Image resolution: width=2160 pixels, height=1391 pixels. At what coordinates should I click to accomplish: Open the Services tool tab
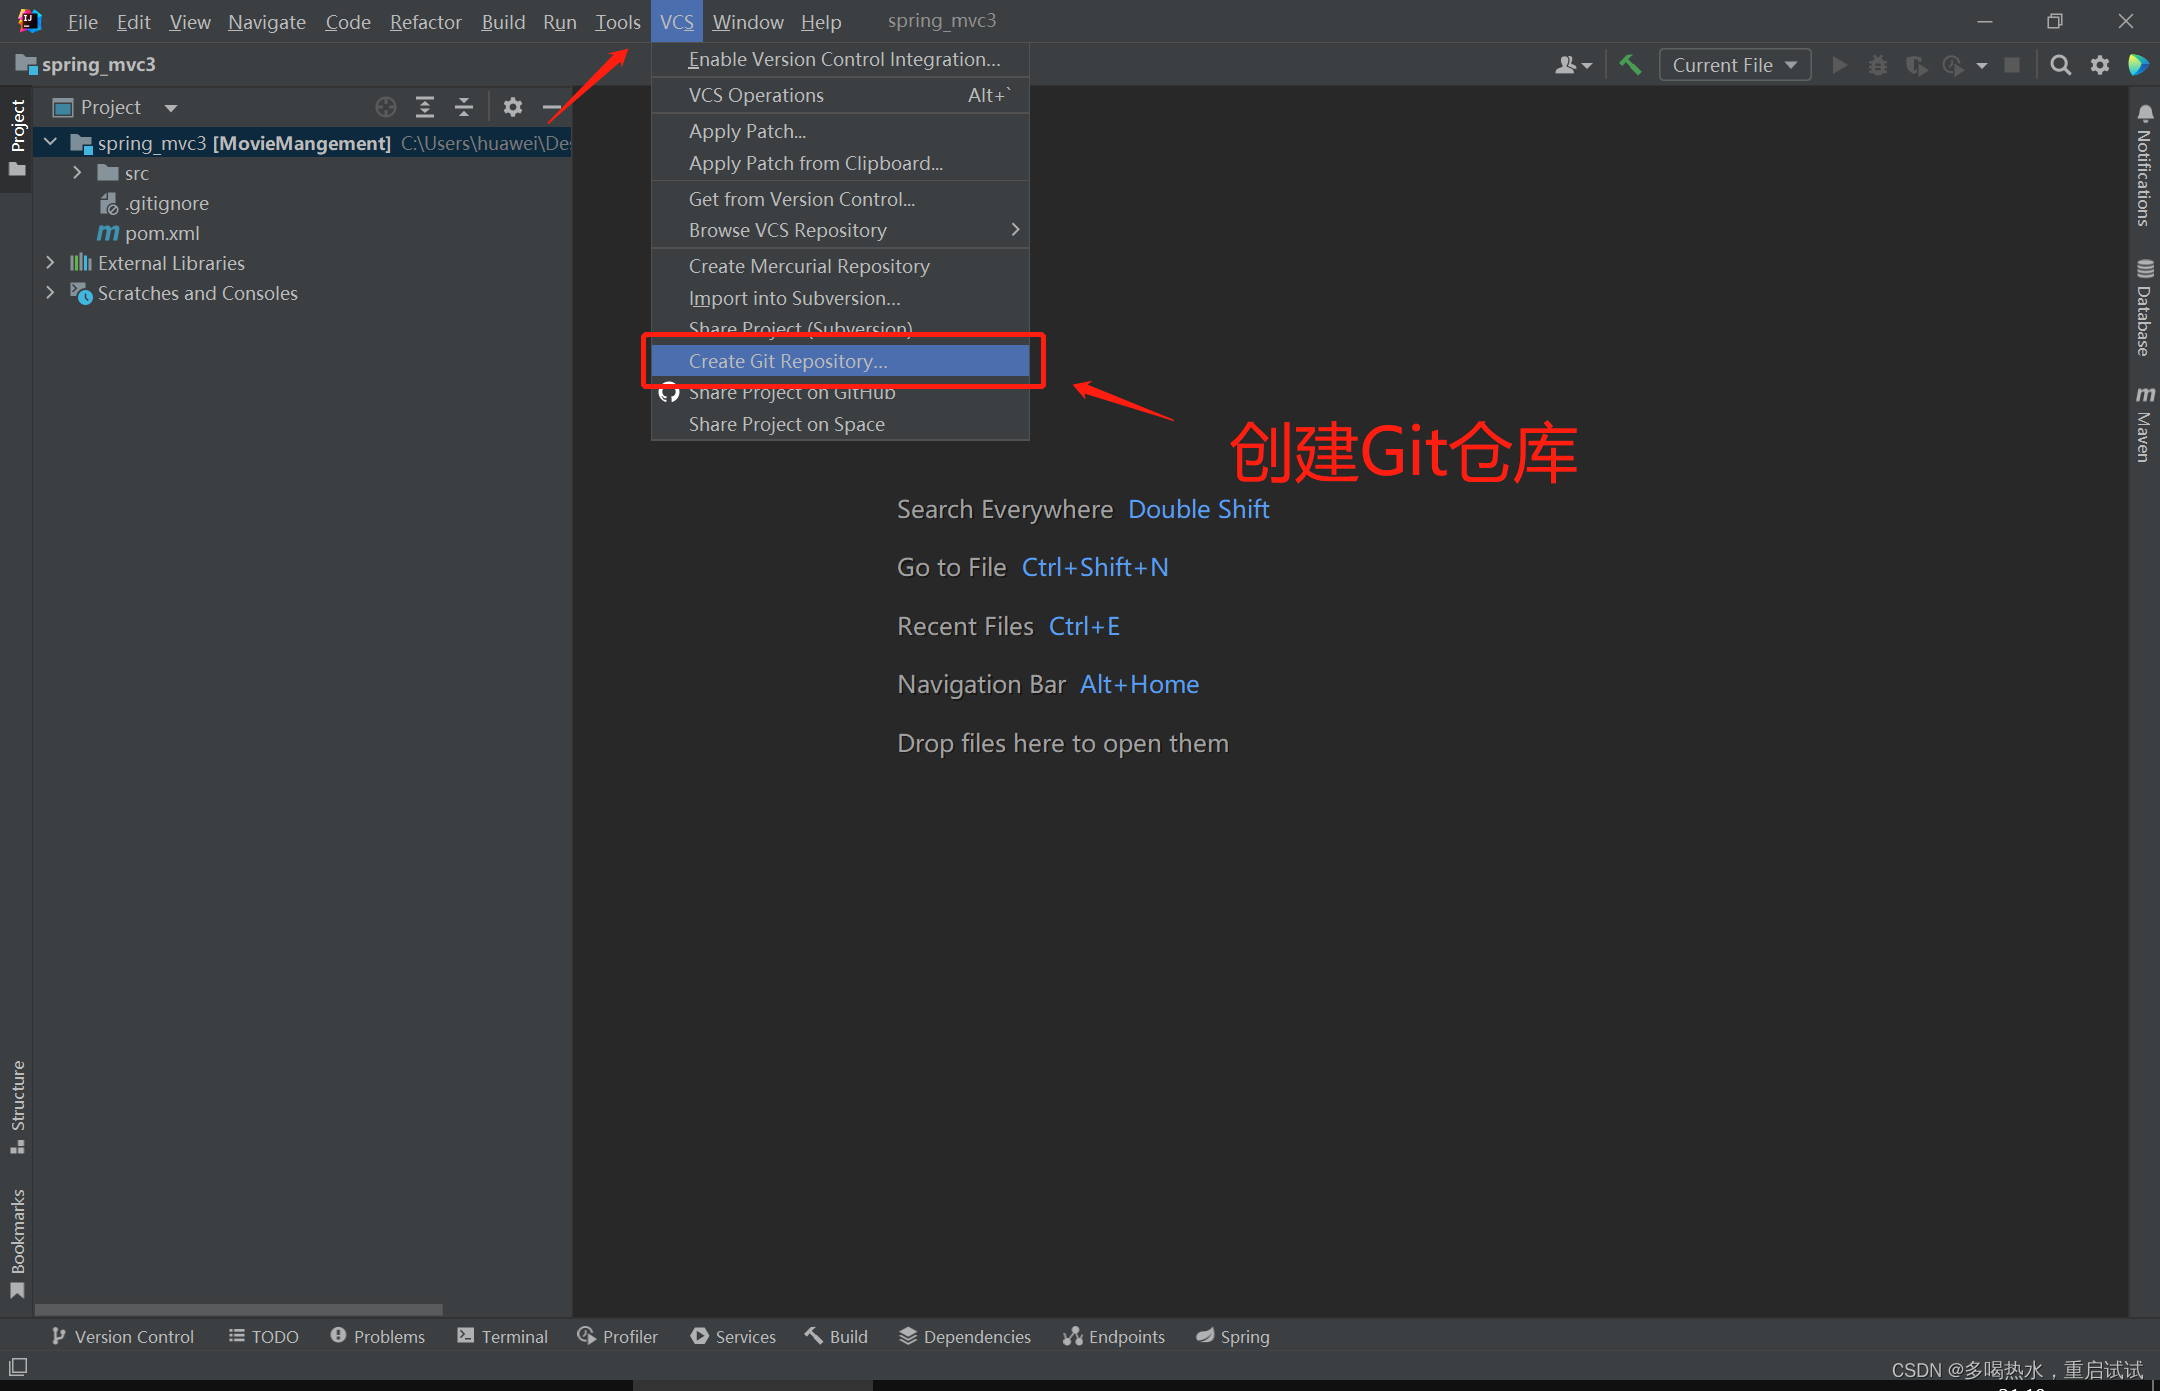click(733, 1336)
